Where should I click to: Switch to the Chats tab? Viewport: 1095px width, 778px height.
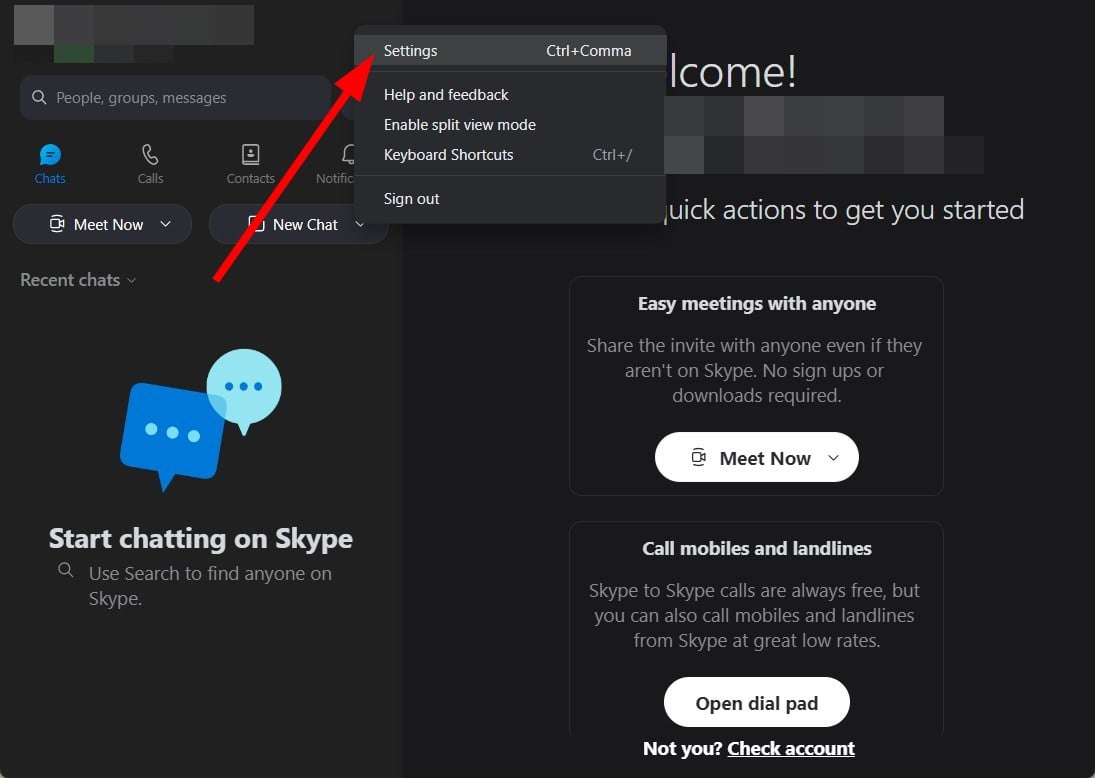50,164
